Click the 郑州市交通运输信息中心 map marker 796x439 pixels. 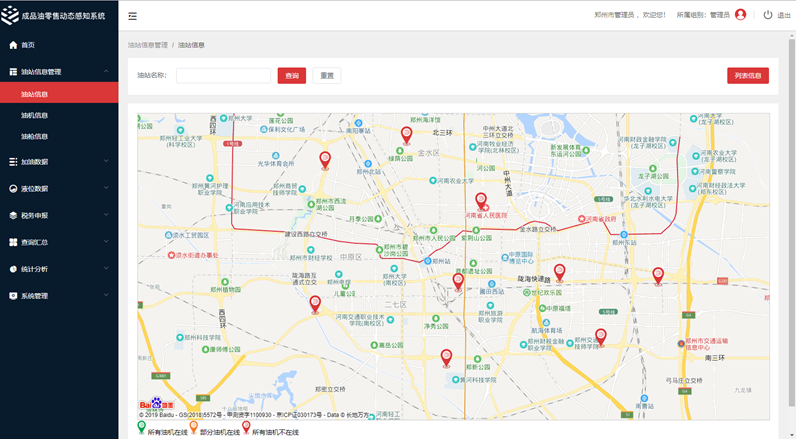click(681, 344)
